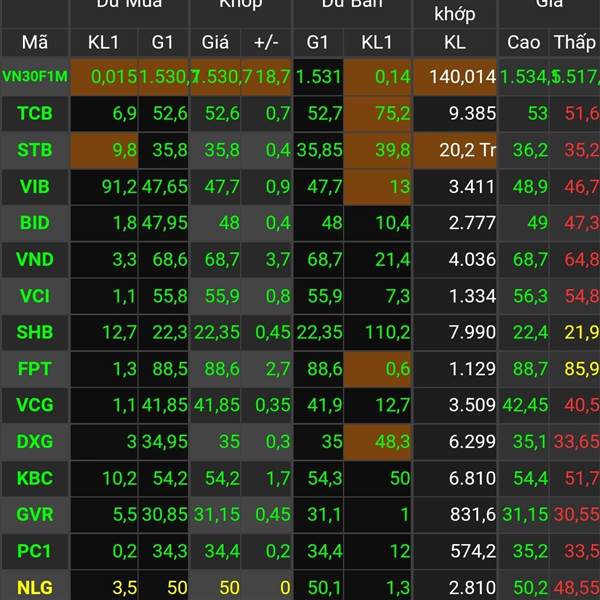600x600 pixels.
Task: Open the VN30F1M futures row
Action: tap(300, 77)
